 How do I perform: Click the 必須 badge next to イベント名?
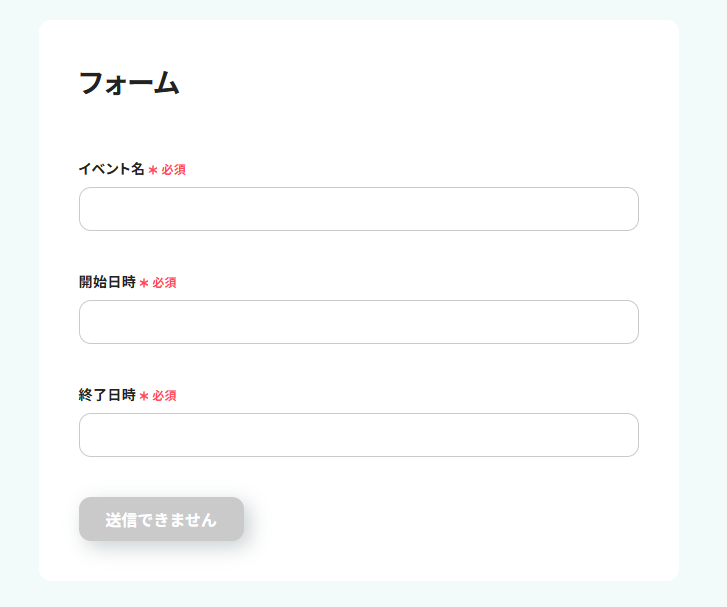click(x=174, y=170)
